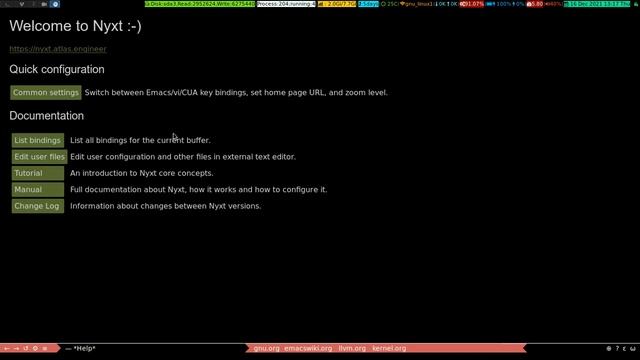Image resolution: width=640 pixels, height=360 pixels.
Task: Click 'An introduction to Nyxt core concepts.' text
Action: tap(142, 173)
